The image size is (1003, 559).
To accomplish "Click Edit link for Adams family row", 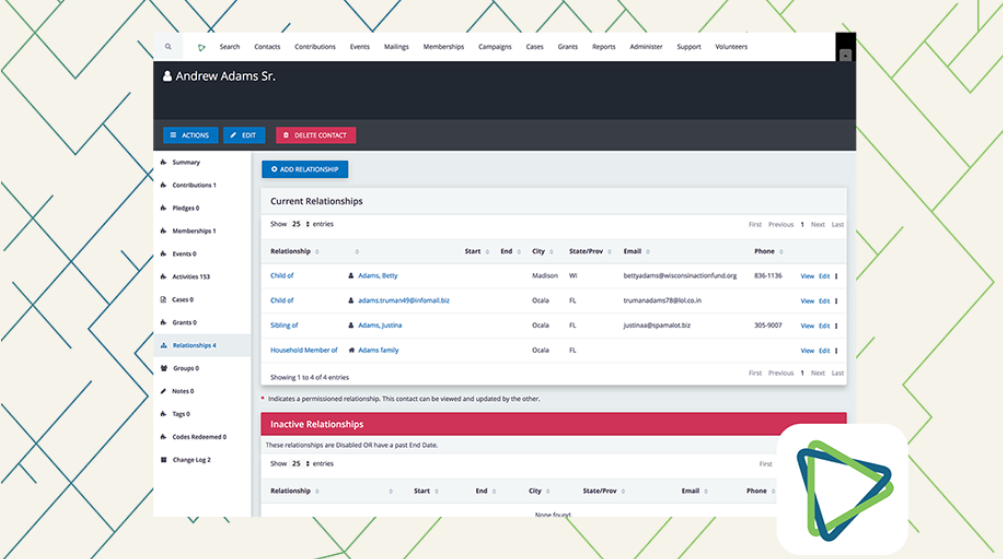I will pyautogui.click(x=824, y=351).
